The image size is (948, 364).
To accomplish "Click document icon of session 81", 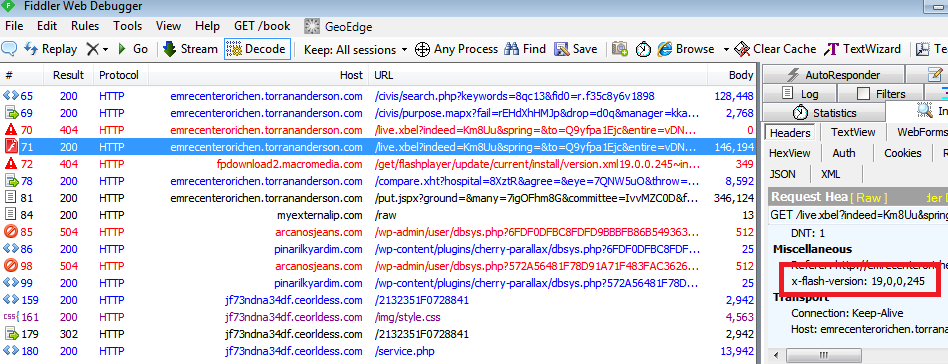I will tap(10, 197).
